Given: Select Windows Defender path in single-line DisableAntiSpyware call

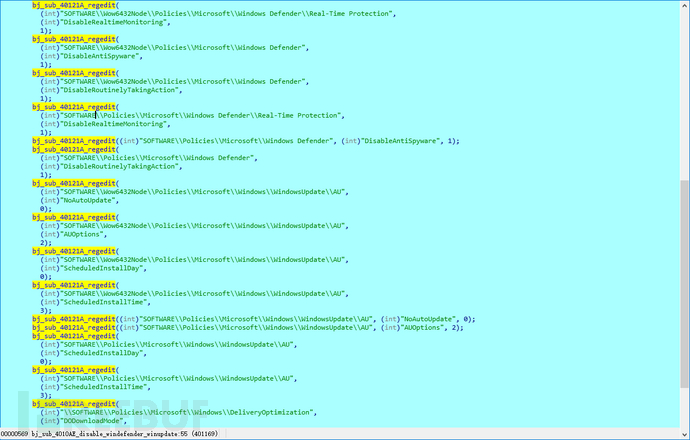Looking at the screenshot, I should pos(237,141).
